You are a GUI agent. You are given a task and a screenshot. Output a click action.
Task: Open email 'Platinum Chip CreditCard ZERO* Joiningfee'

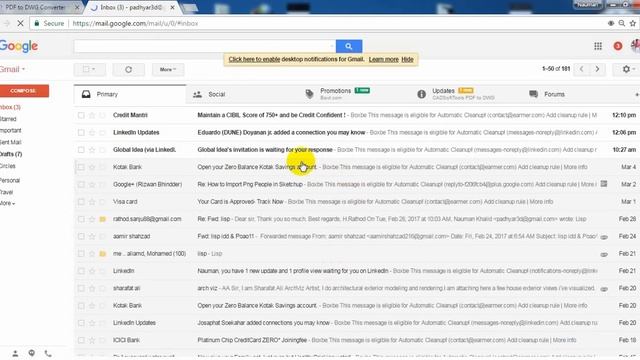click(252, 340)
